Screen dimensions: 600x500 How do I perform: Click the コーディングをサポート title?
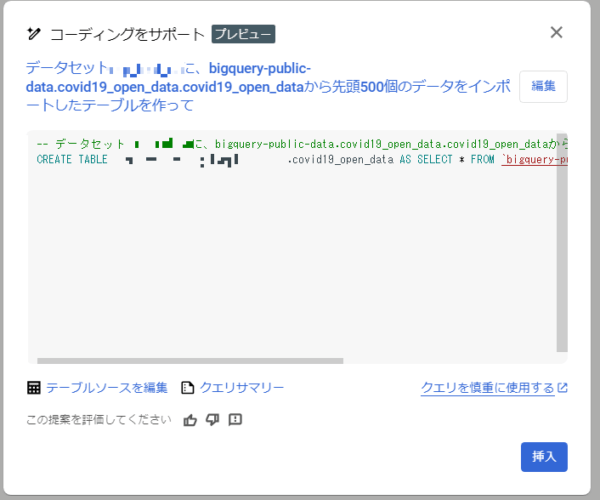tap(127, 34)
